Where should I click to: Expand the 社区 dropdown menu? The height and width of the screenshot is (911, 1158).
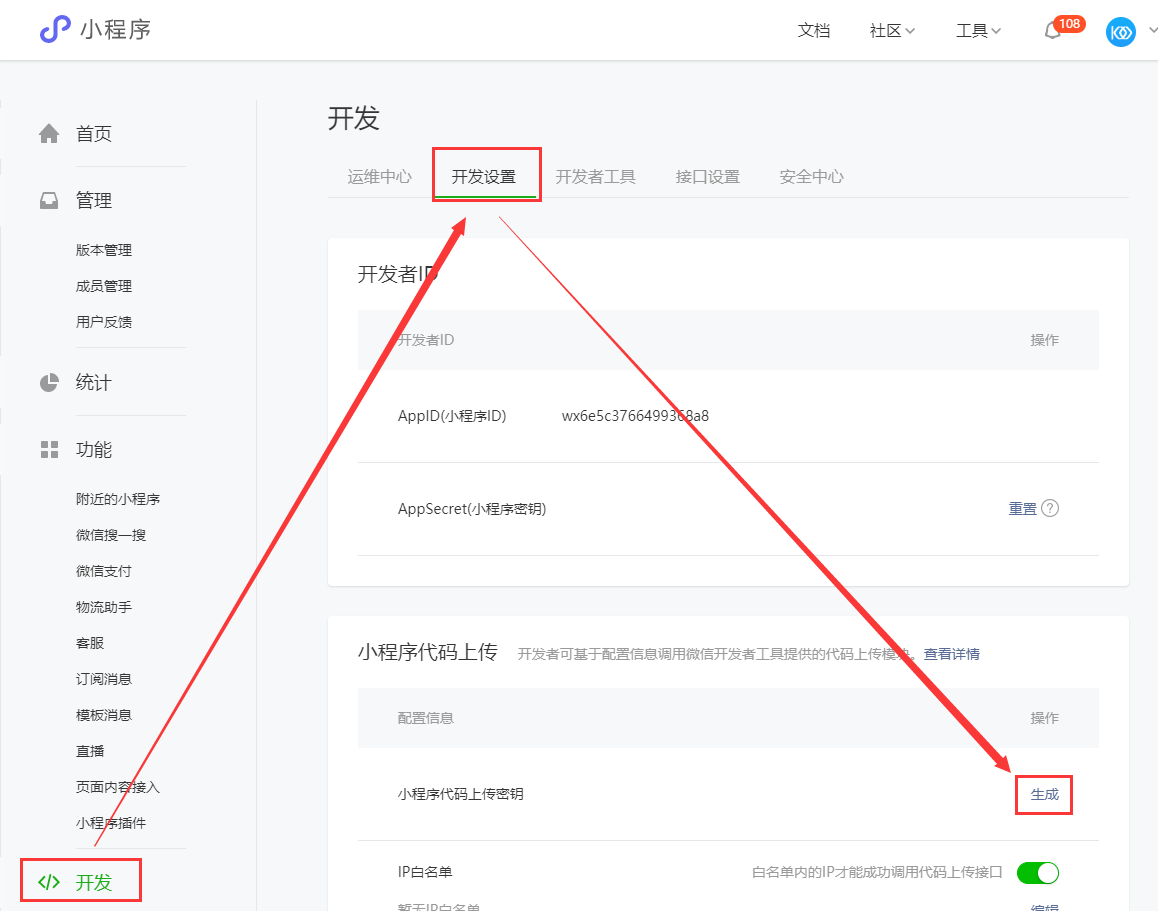click(892, 31)
